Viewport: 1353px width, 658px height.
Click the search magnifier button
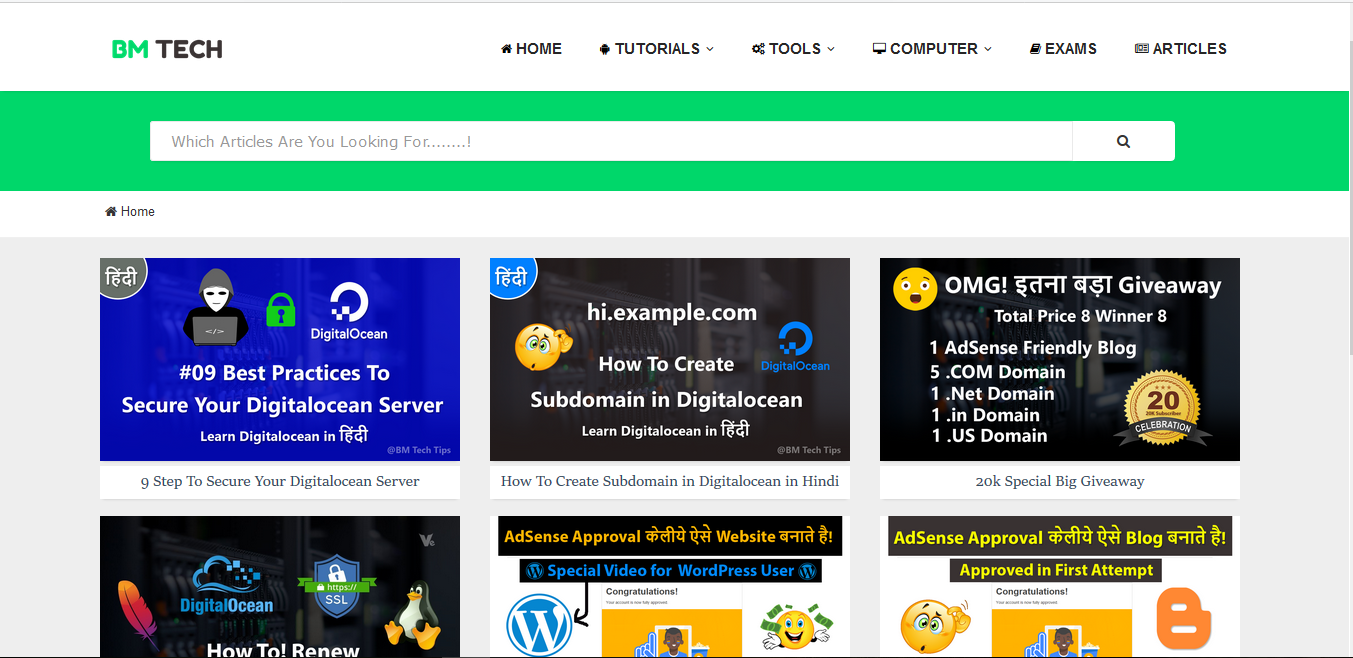[1123, 141]
